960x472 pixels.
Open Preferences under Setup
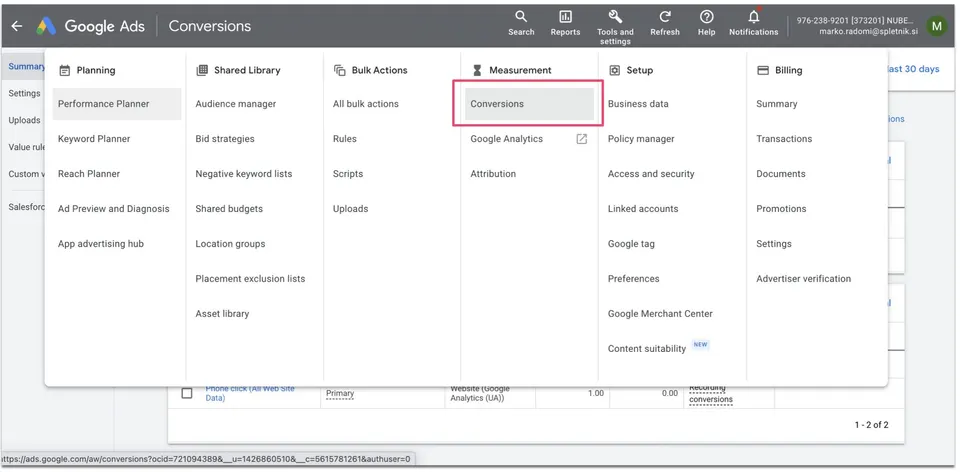634,279
